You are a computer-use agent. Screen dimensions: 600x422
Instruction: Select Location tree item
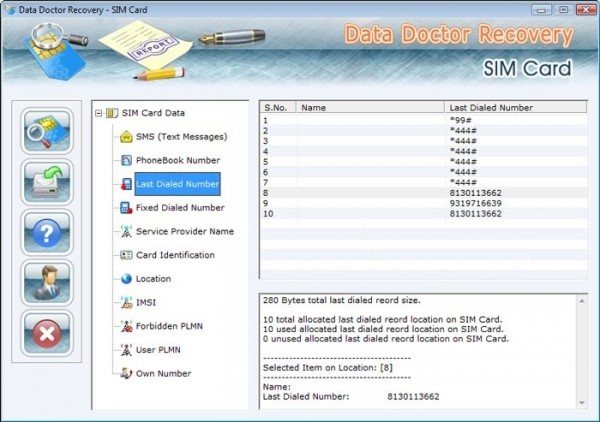(153, 279)
